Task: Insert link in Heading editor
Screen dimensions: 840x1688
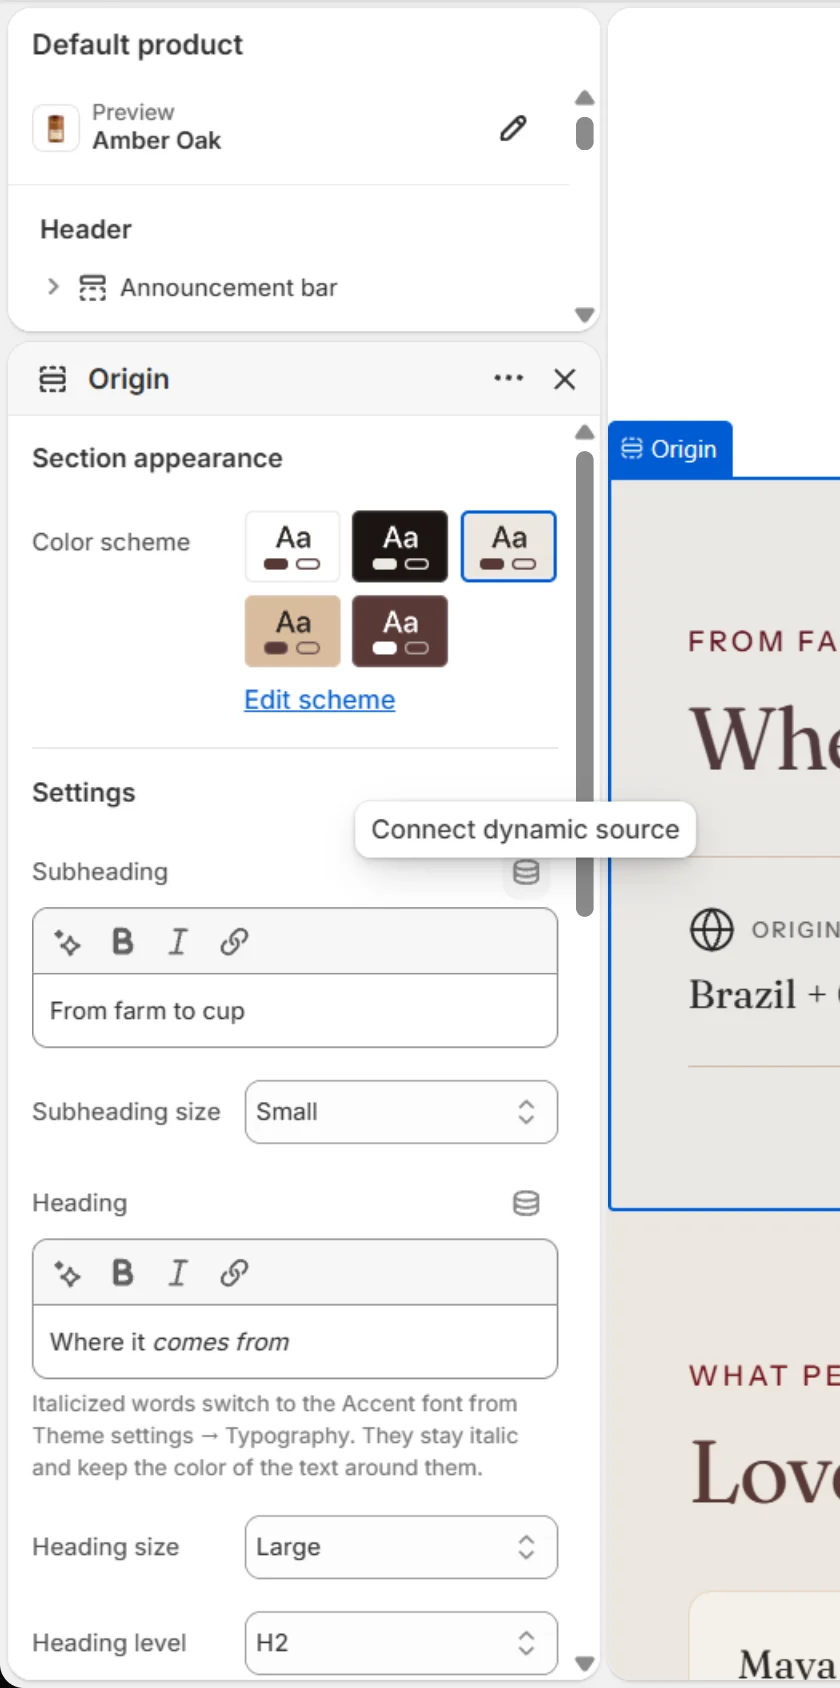Action: tap(234, 1273)
